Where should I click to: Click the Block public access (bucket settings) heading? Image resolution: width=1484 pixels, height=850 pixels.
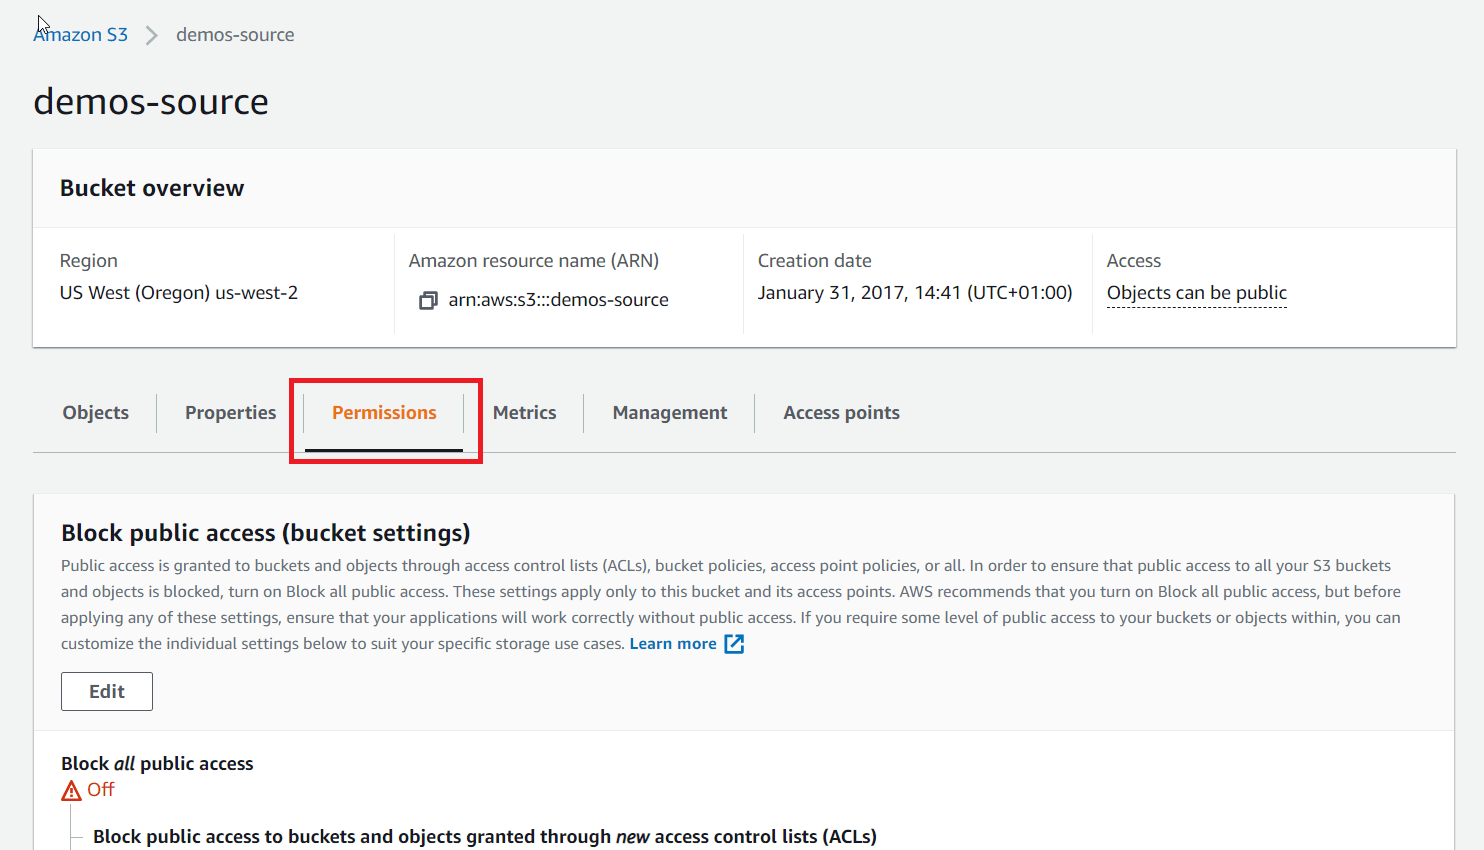tap(266, 533)
